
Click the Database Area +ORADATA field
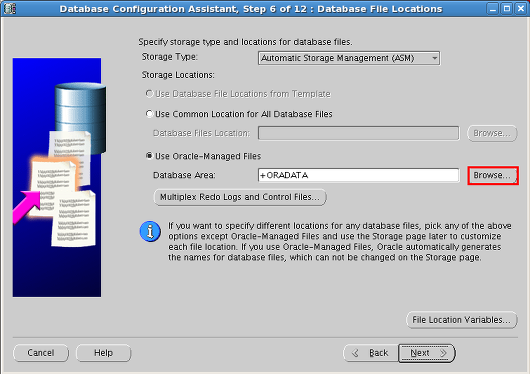pos(359,175)
